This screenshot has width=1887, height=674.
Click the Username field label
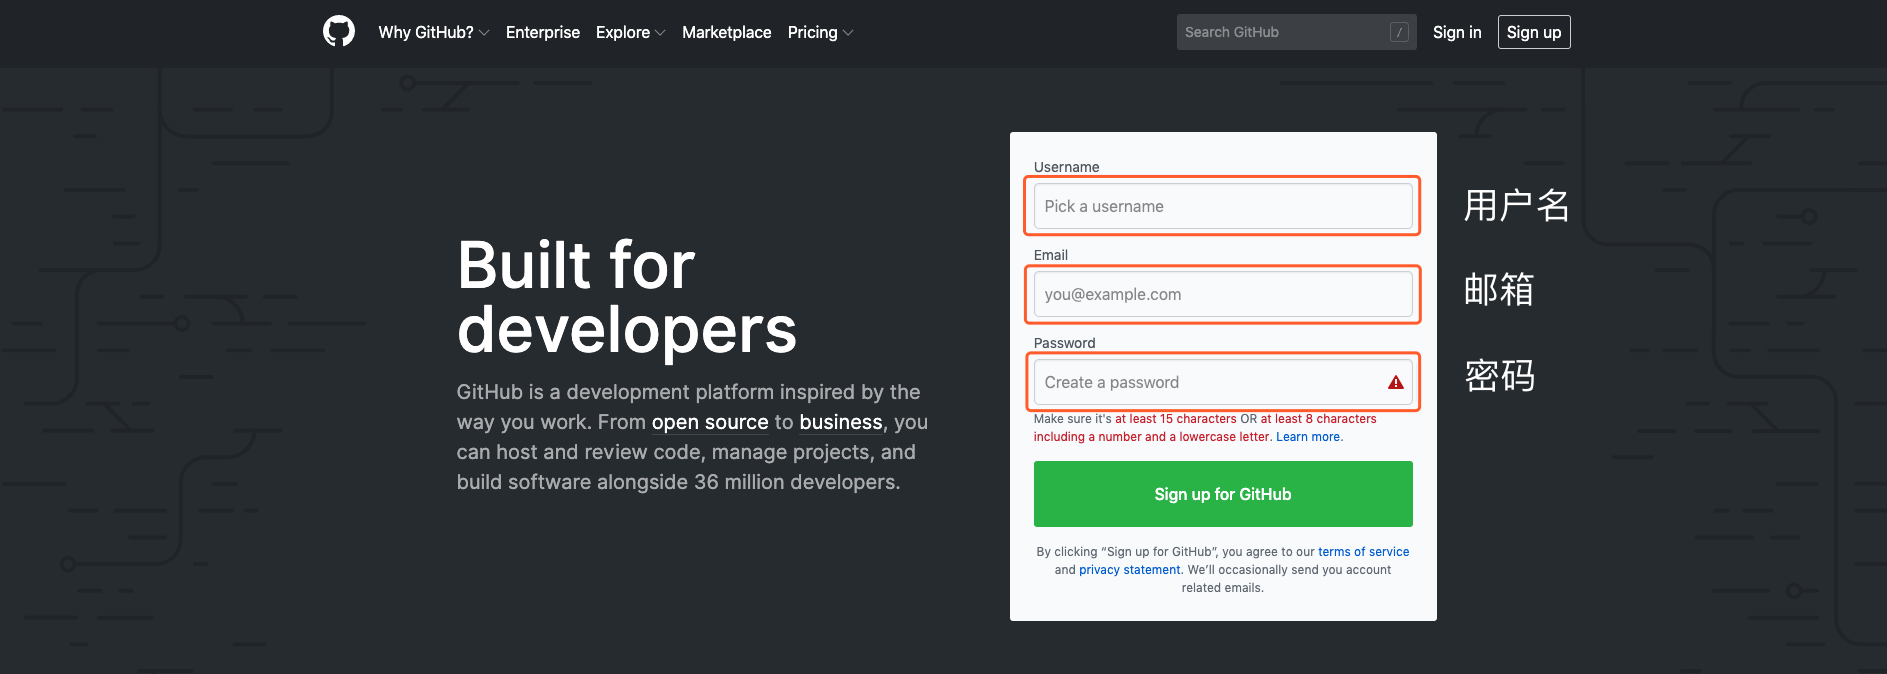pos(1066,167)
